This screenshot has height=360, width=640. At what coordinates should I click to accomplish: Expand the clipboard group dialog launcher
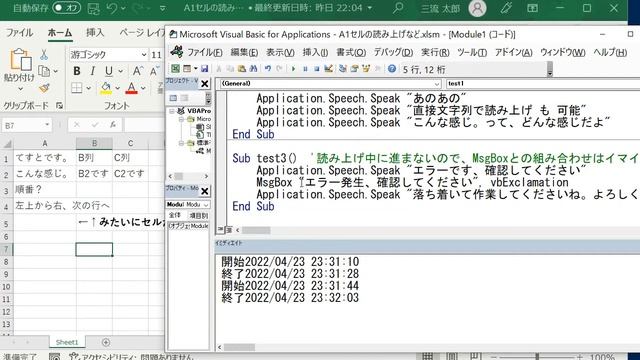tap(60, 106)
